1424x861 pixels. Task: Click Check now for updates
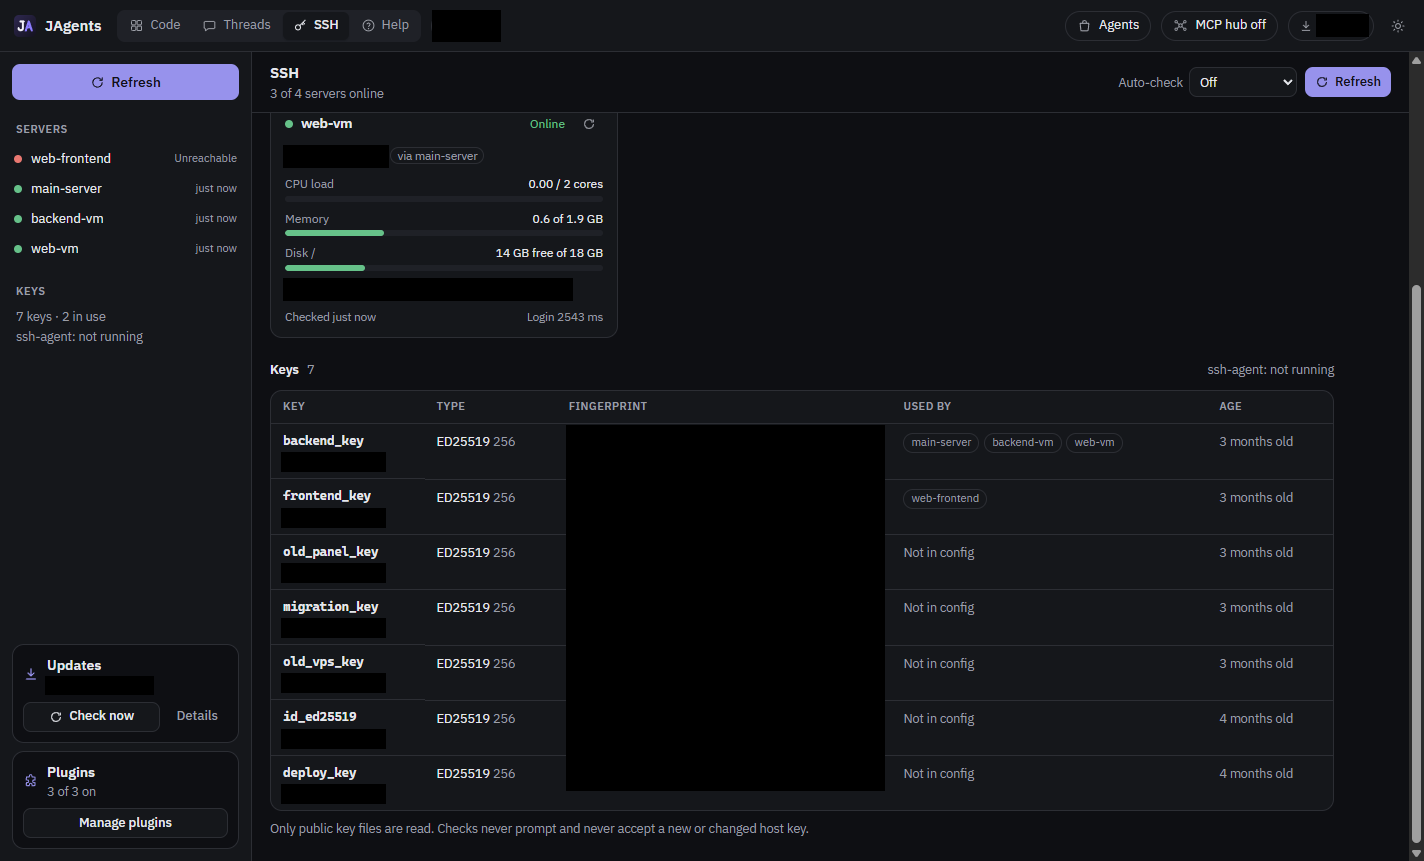[91, 716]
